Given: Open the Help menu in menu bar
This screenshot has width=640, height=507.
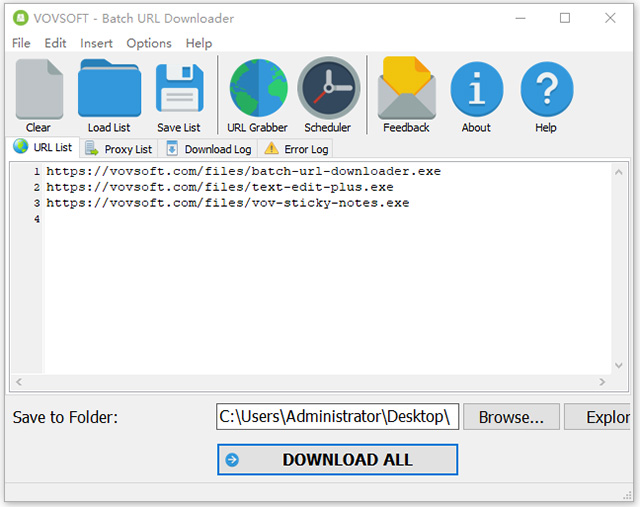Looking at the screenshot, I should coord(199,43).
